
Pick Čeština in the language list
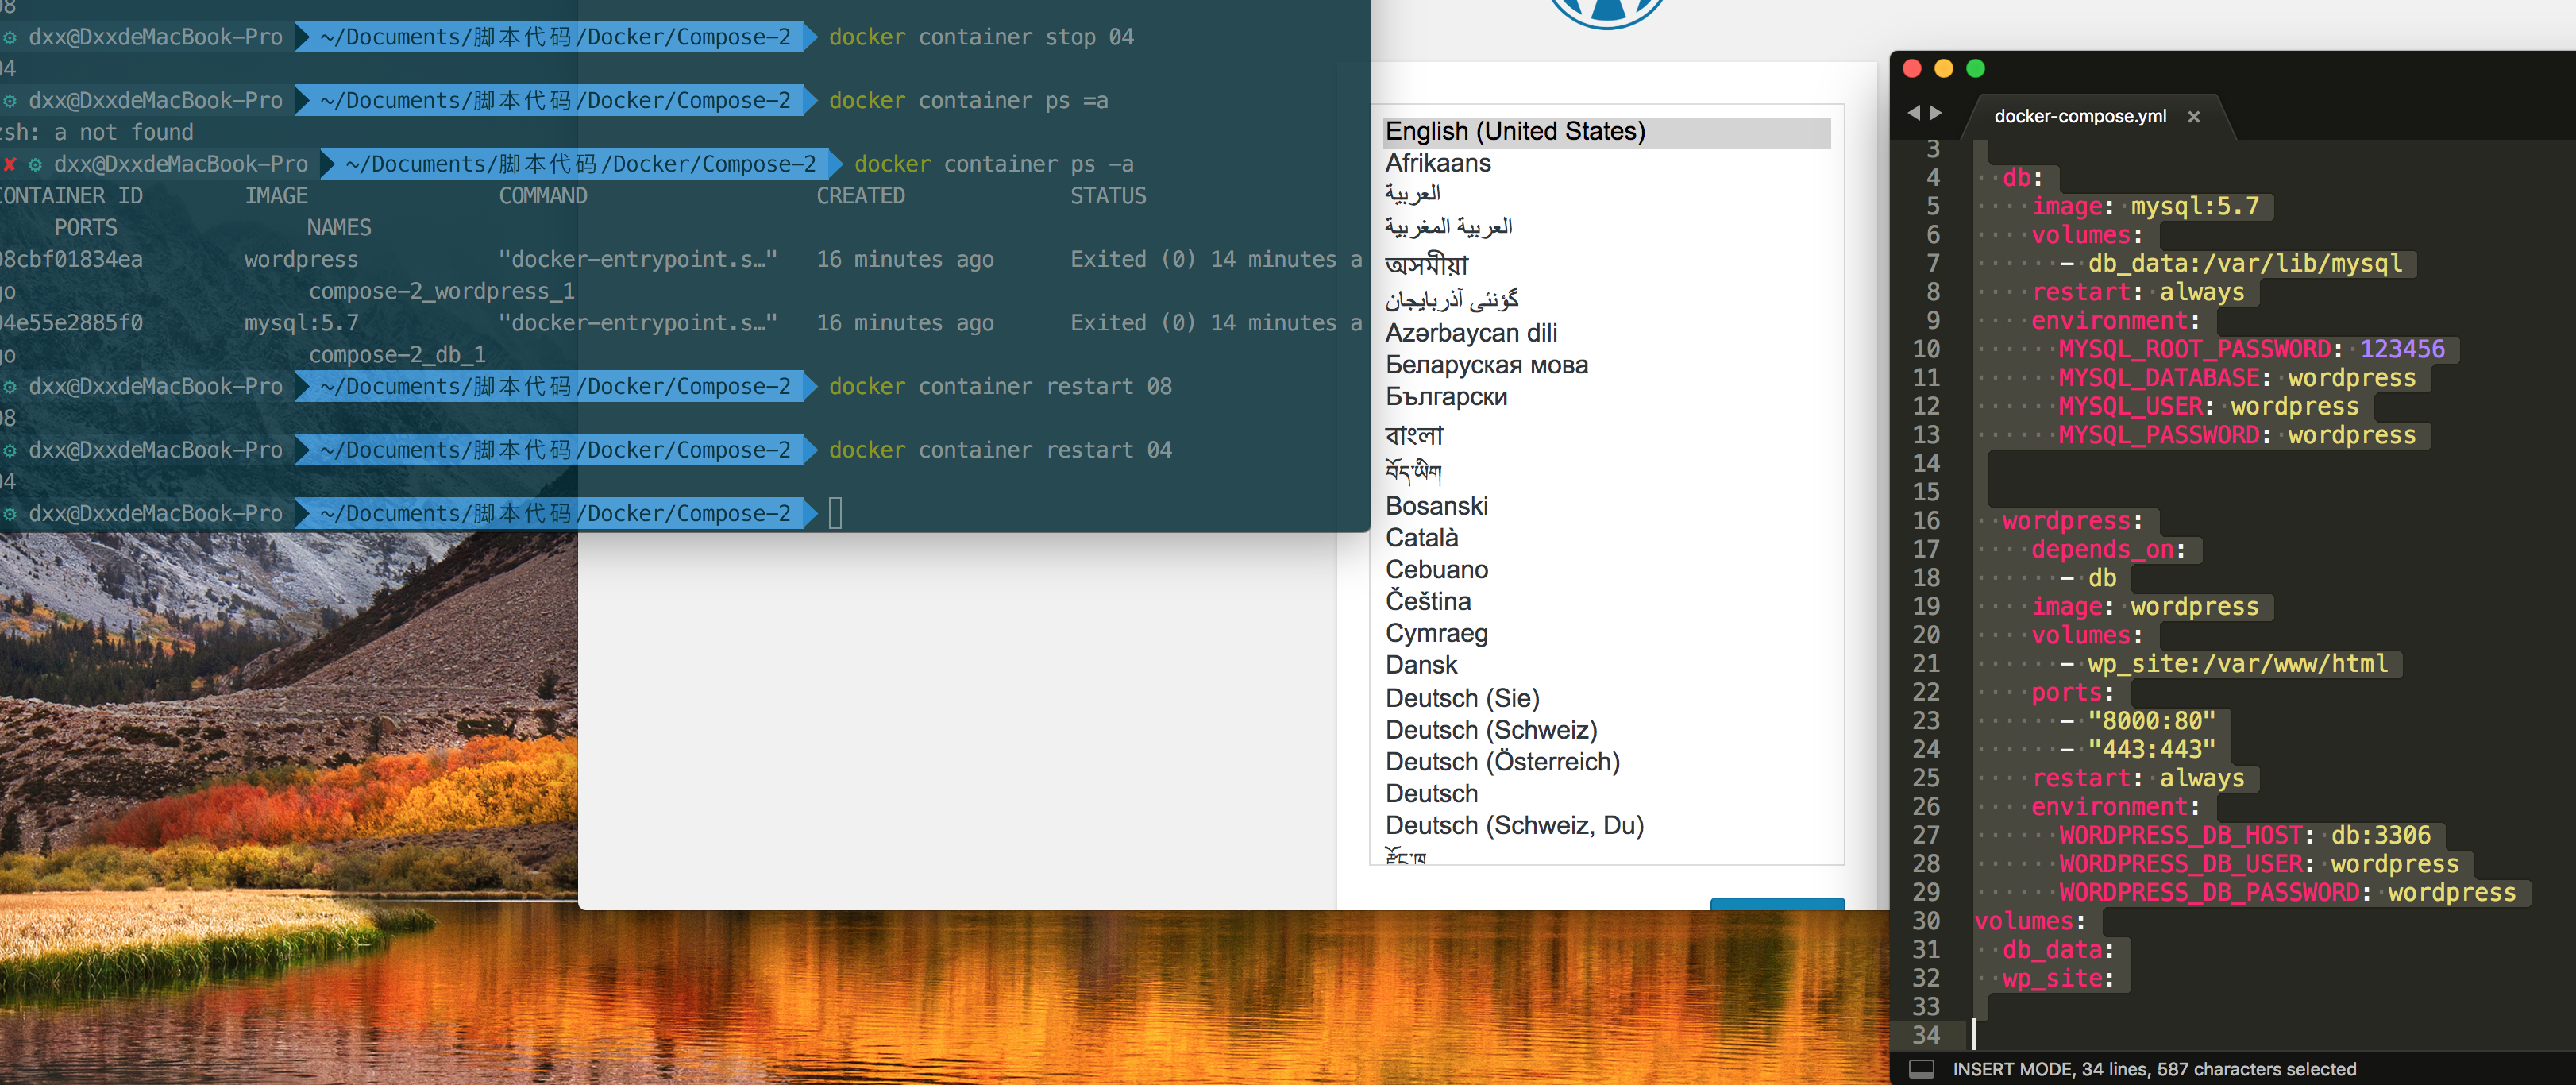click(1427, 601)
